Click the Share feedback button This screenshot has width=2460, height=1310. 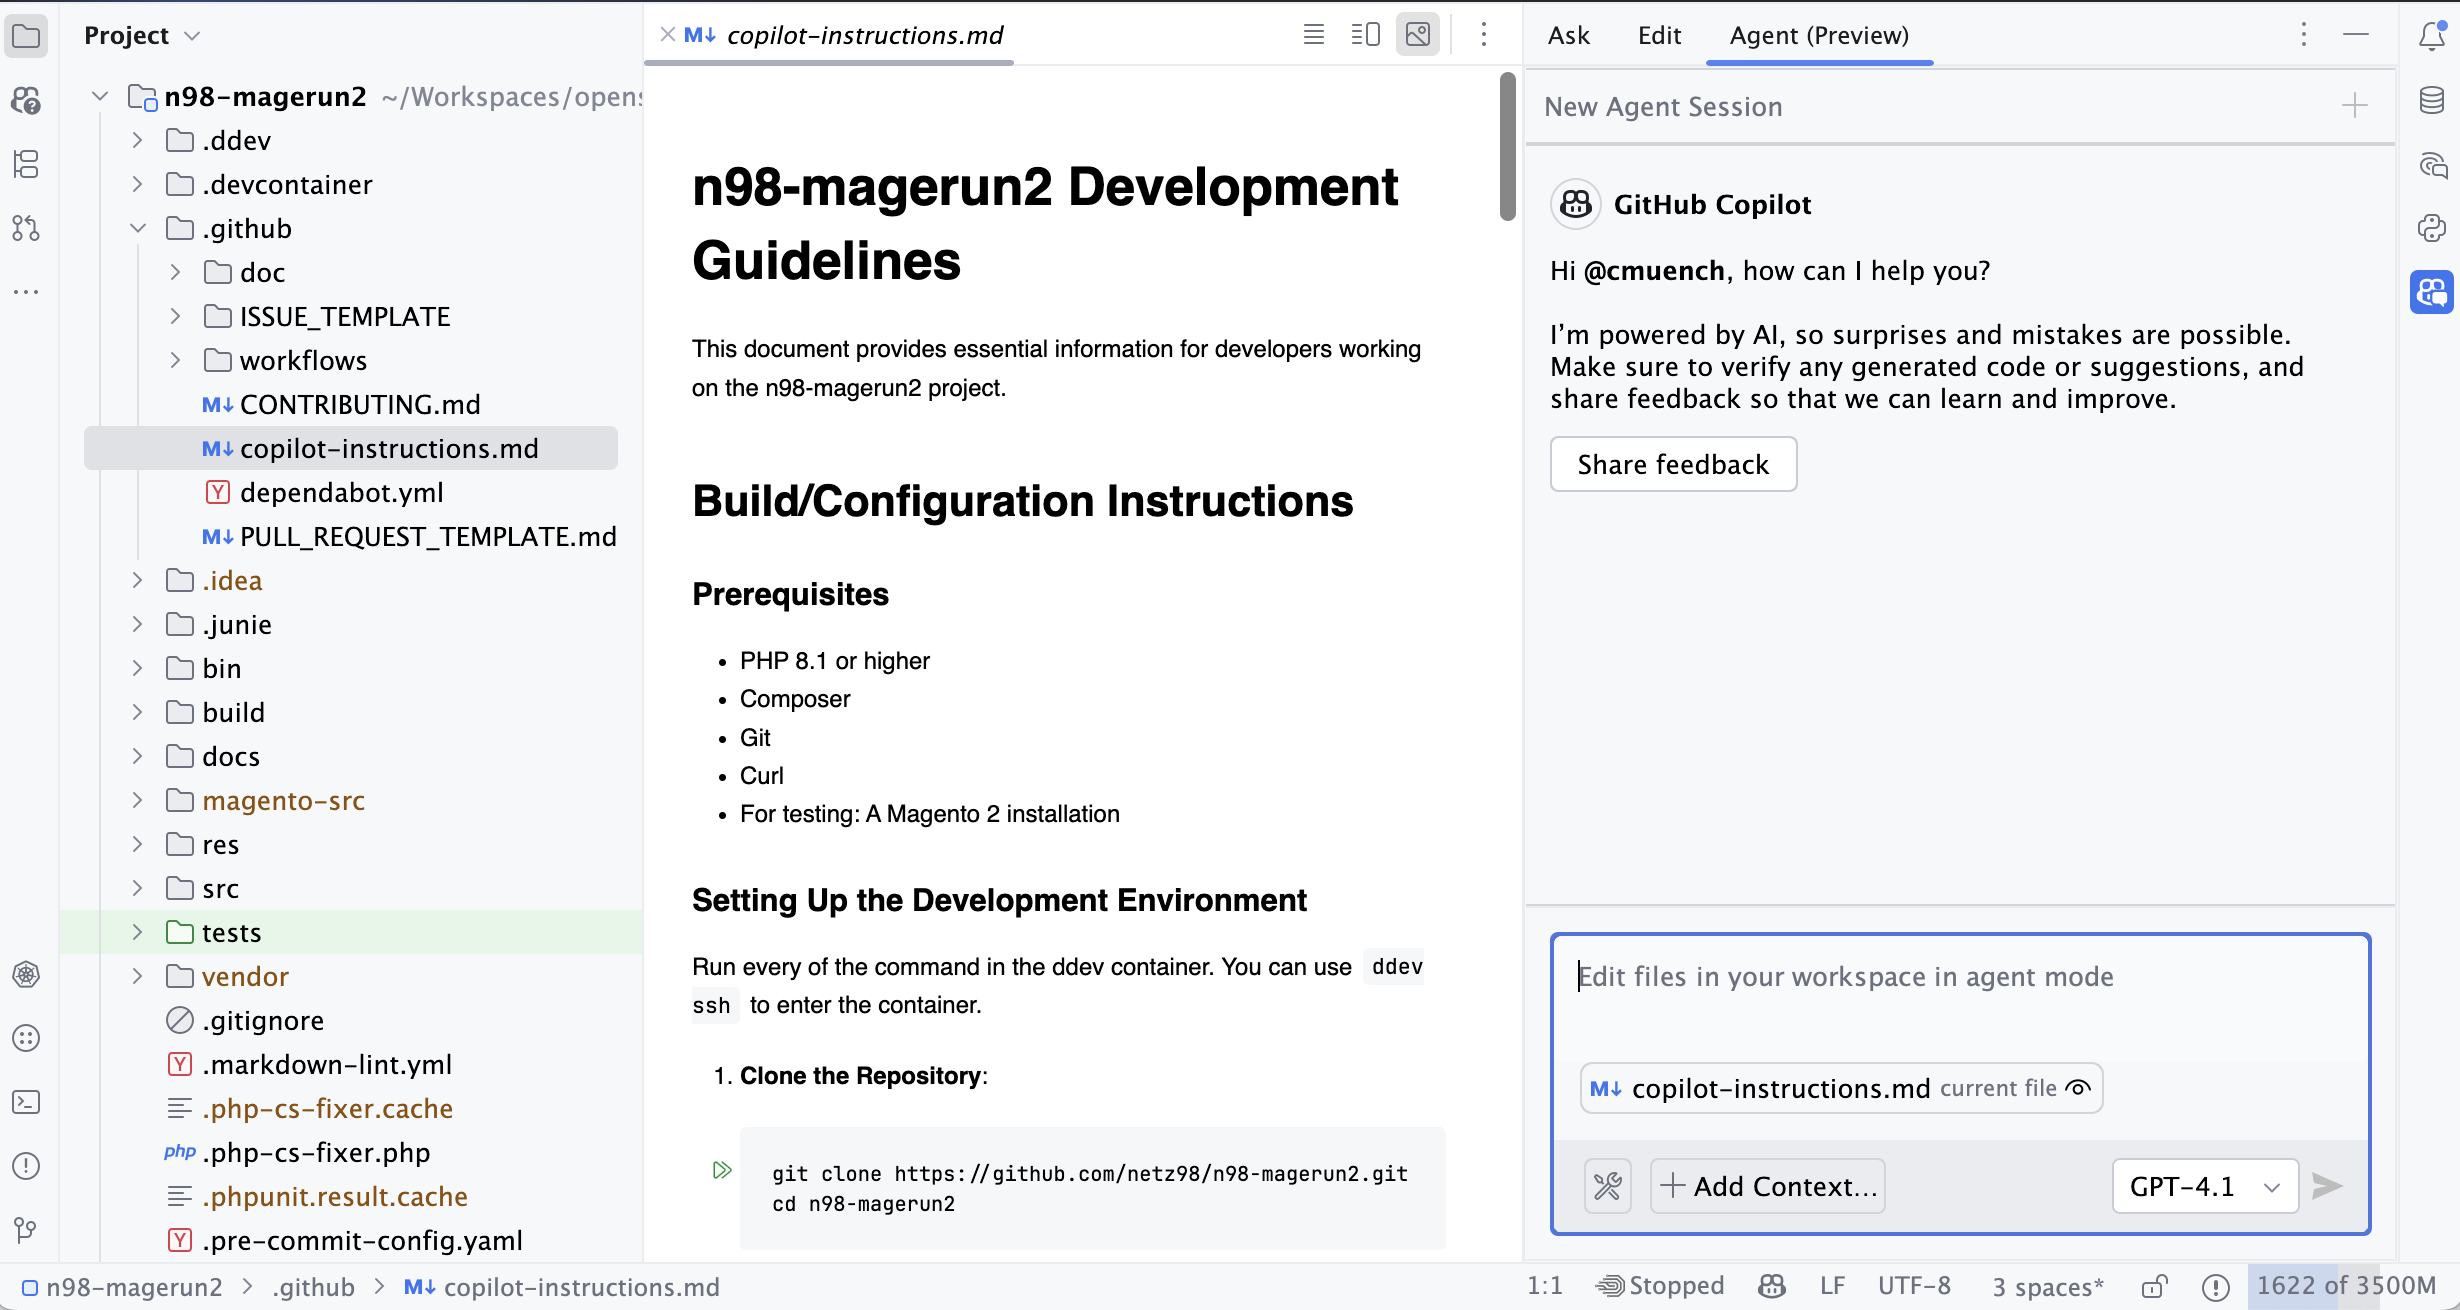(x=1673, y=464)
